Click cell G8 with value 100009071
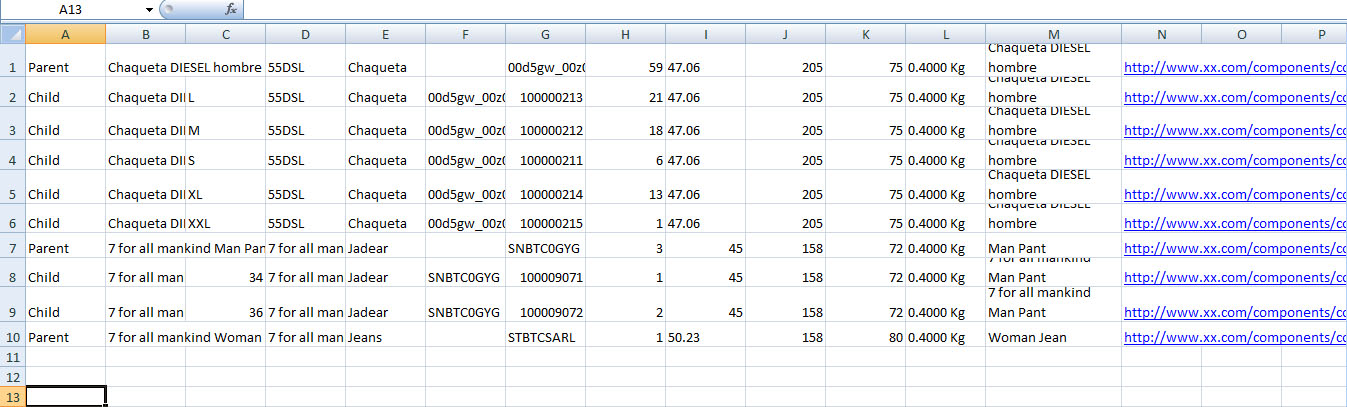The width and height of the screenshot is (1347, 407). (x=545, y=274)
